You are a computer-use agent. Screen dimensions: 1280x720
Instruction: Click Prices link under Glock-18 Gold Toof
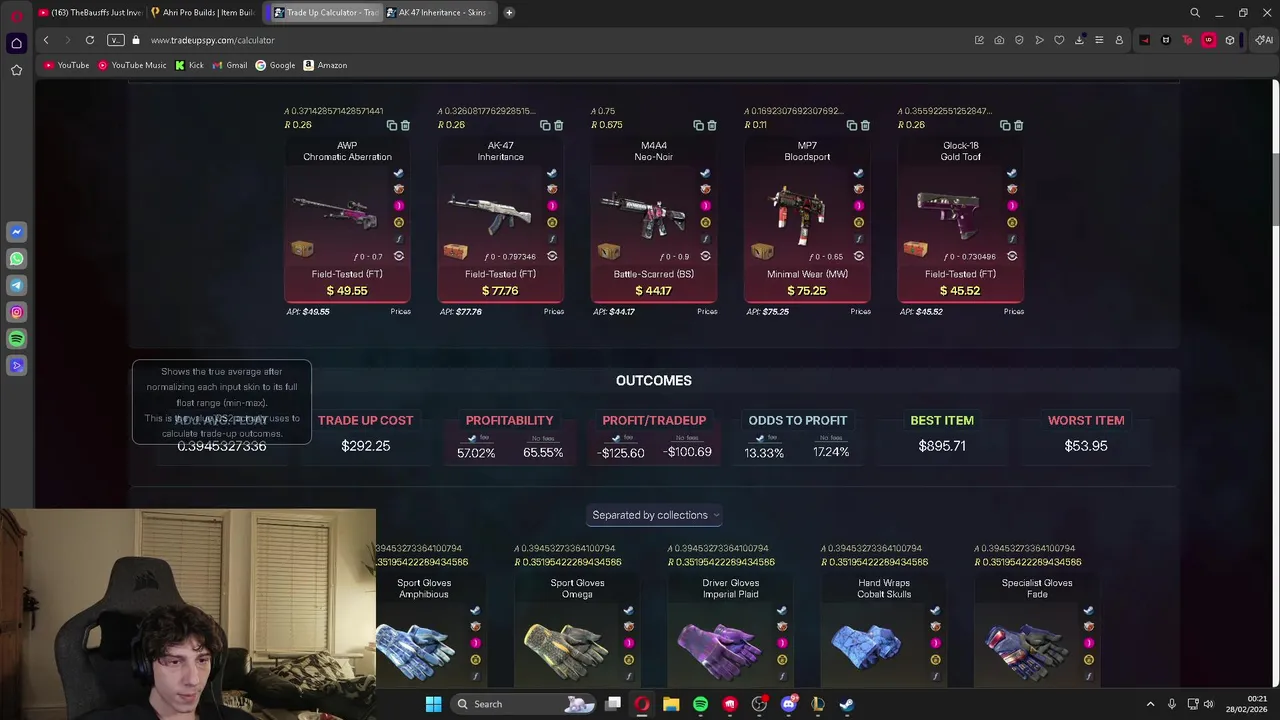coord(1013,311)
